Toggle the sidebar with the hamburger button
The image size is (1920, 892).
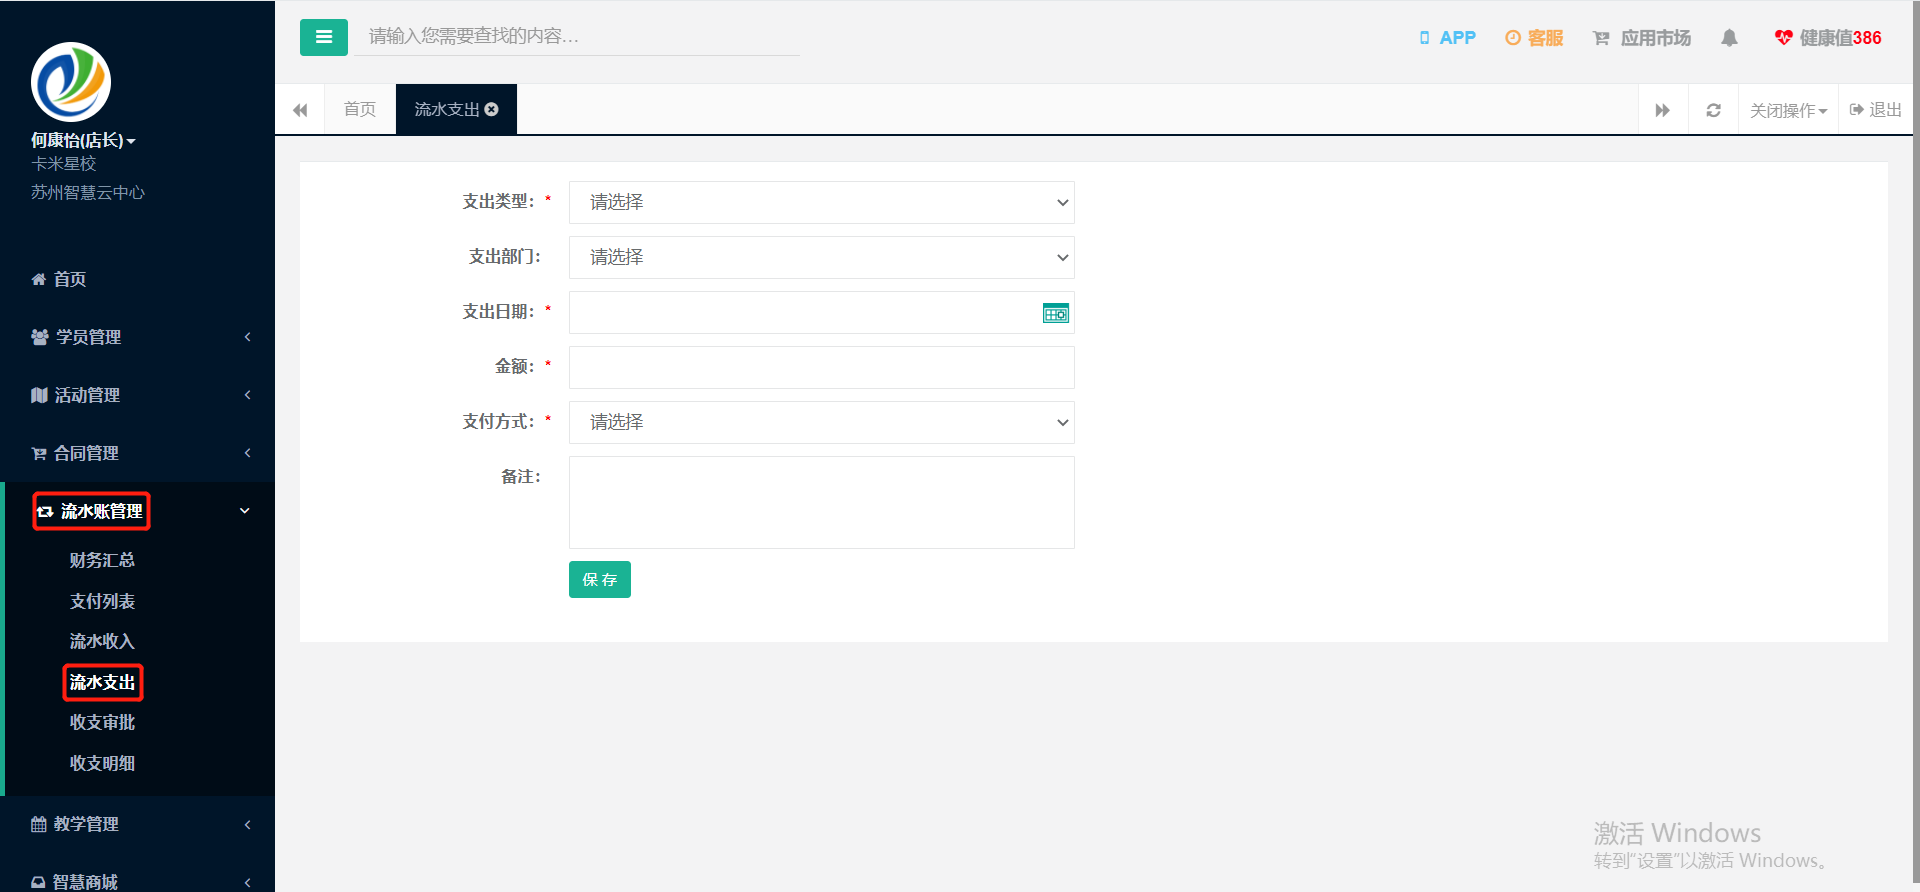pos(324,37)
